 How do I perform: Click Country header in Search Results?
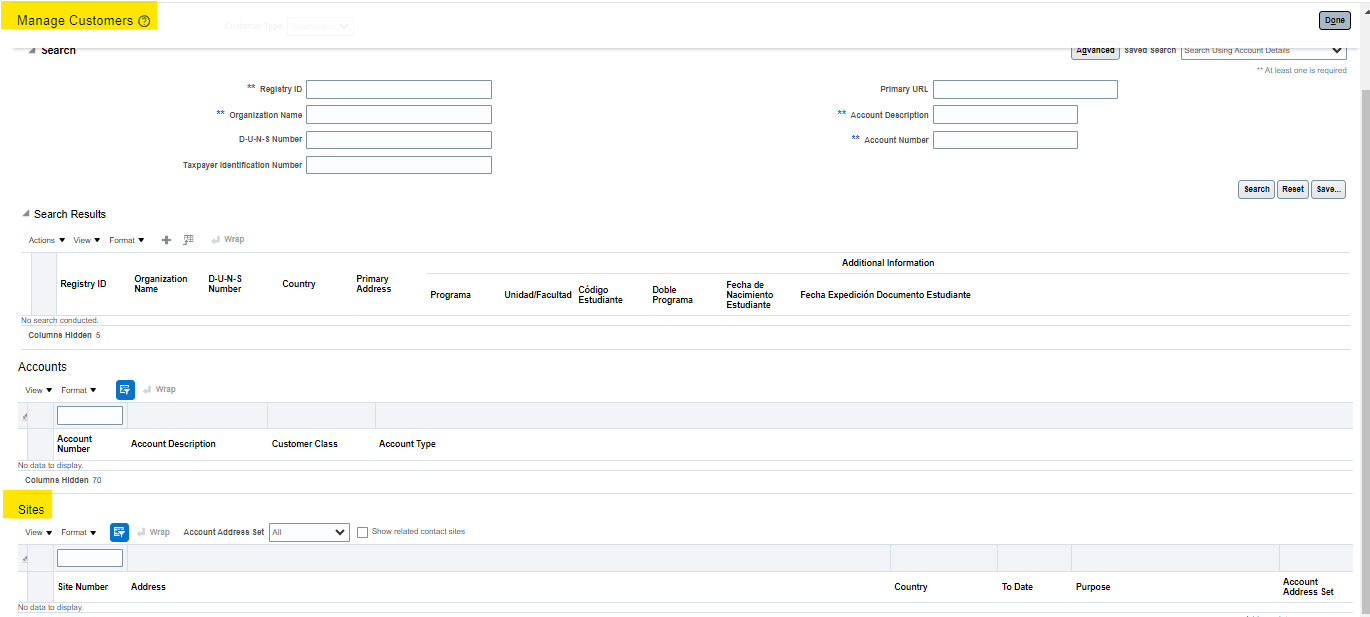[299, 284]
